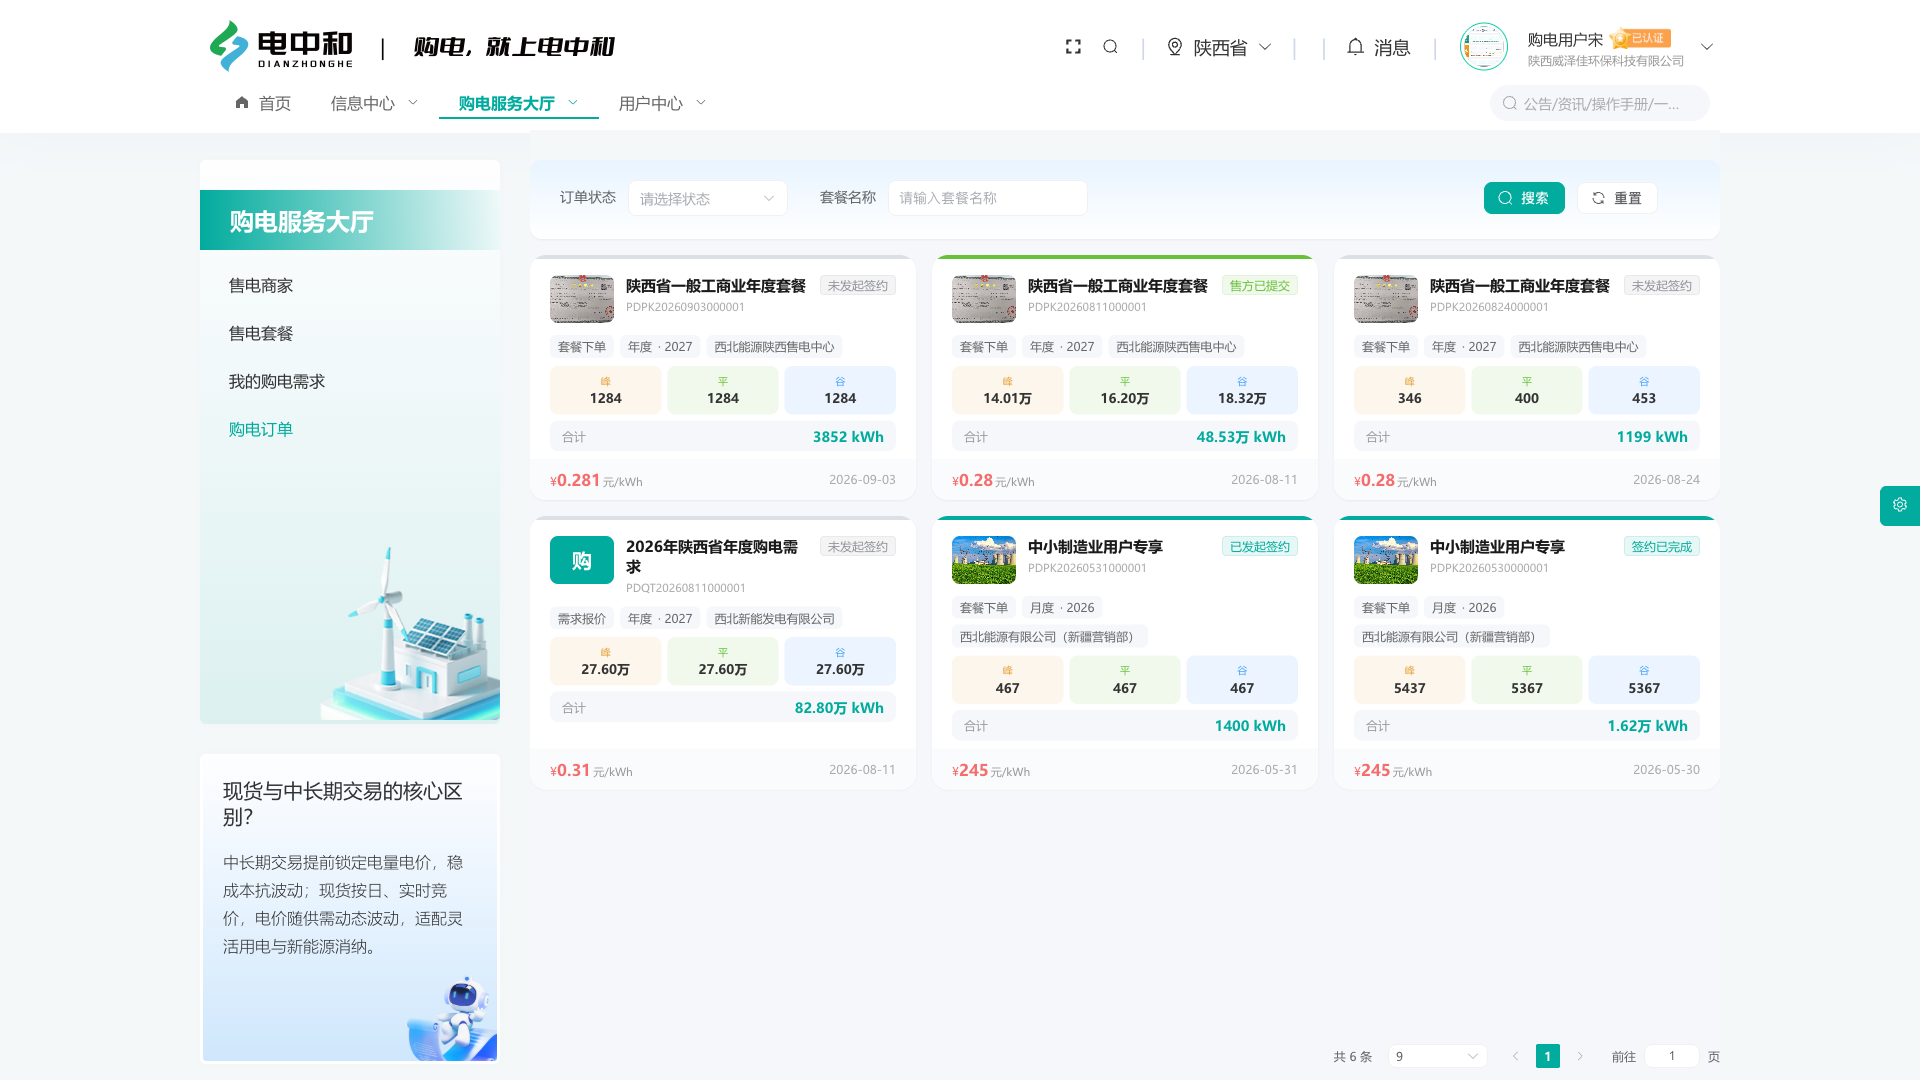Click the green 购 icon on 2026年陕西省年度购电需求 card
Screen dimensions: 1920x1080
pyautogui.click(x=582, y=560)
